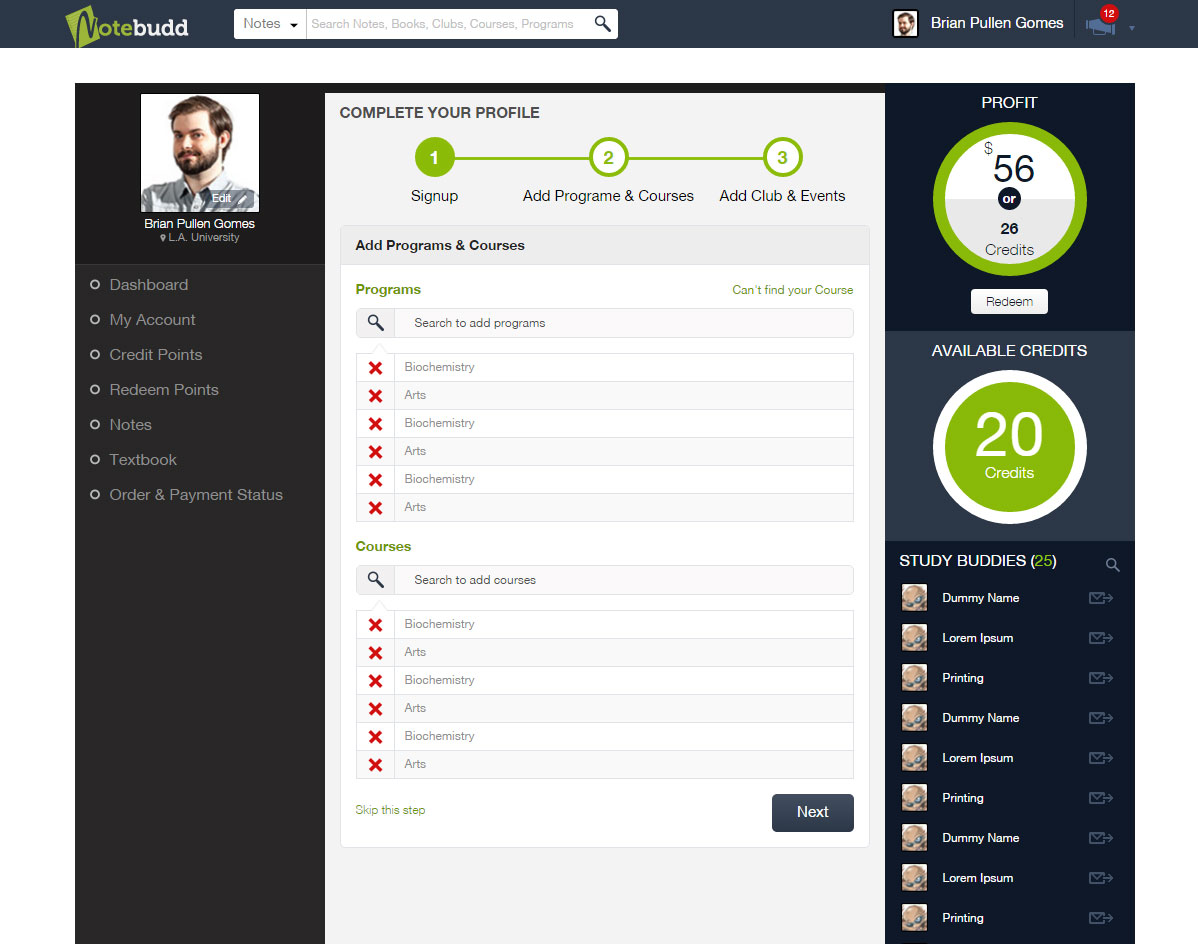
Task: Click the Can't find your Course link
Action: click(x=792, y=290)
